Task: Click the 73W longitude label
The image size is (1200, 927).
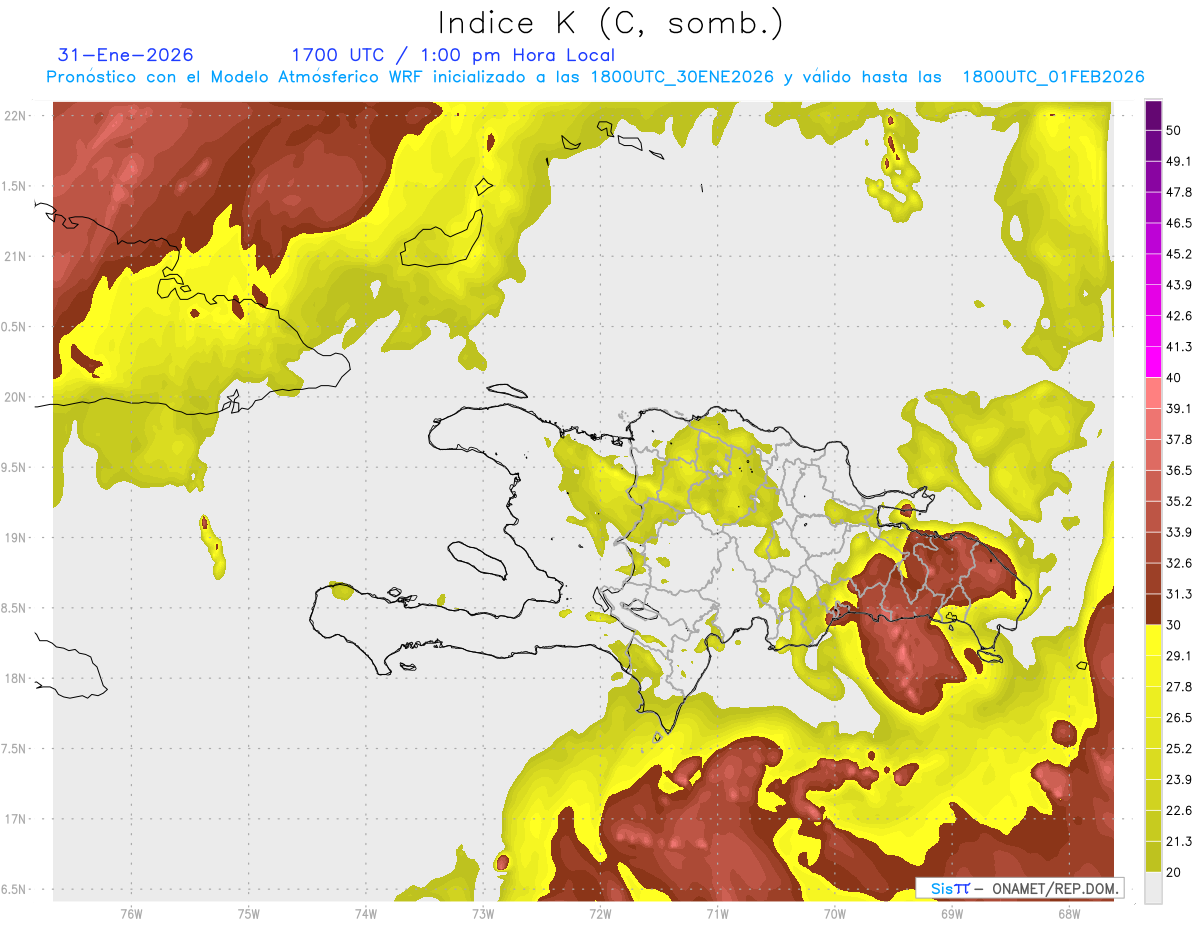Action: pos(483,913)
